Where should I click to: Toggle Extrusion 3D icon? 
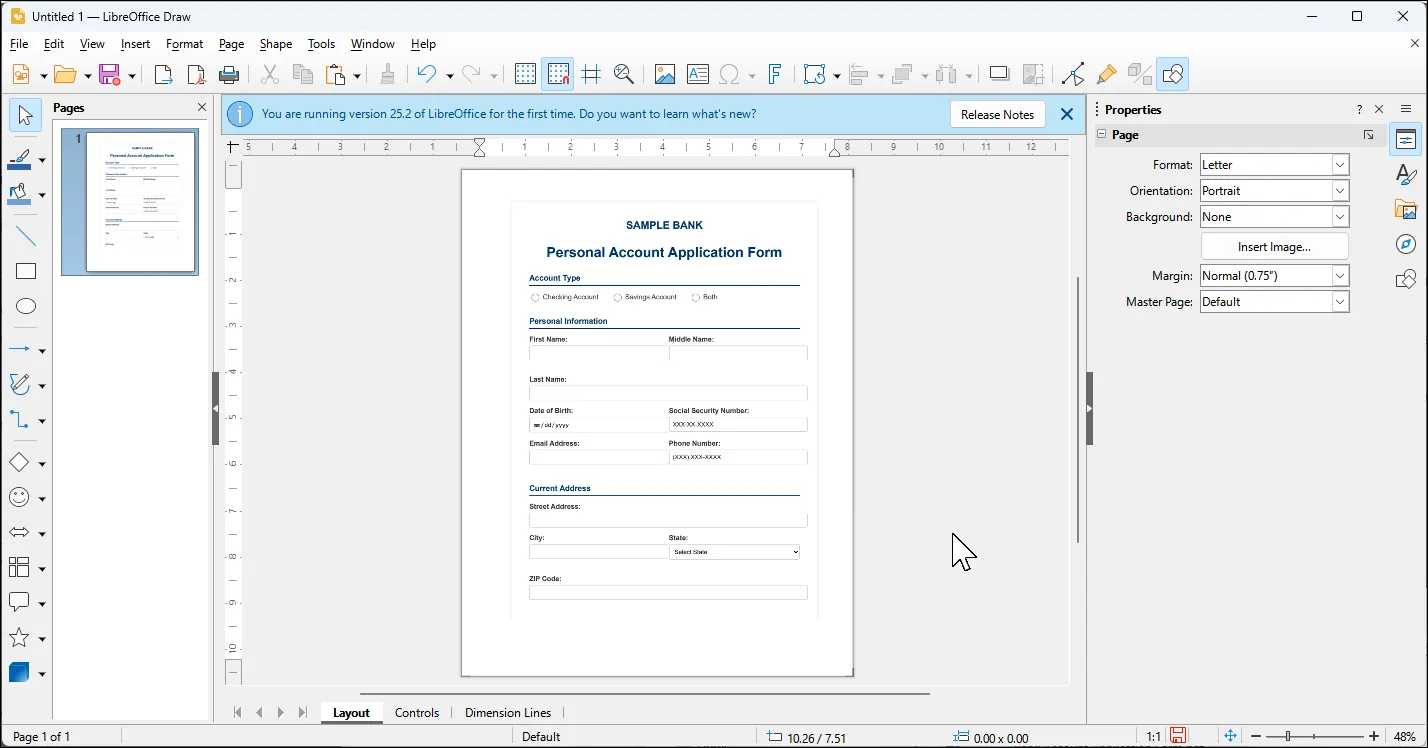click(x=1139, y=74)
